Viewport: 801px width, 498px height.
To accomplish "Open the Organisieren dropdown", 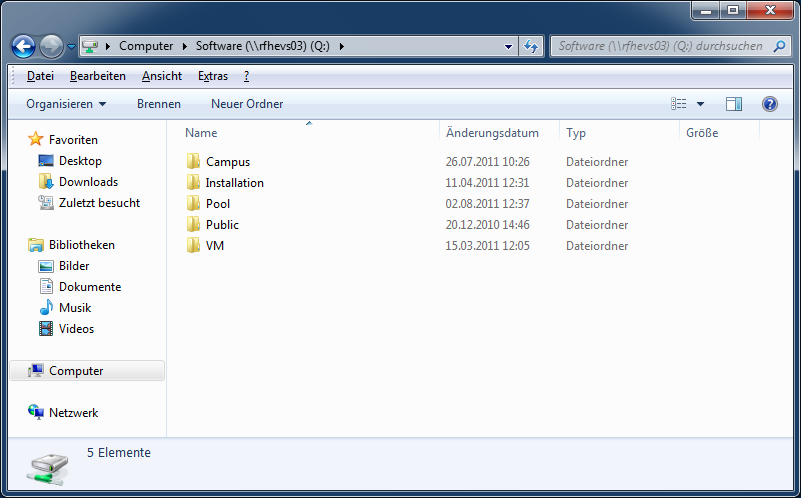I will 66,104.
